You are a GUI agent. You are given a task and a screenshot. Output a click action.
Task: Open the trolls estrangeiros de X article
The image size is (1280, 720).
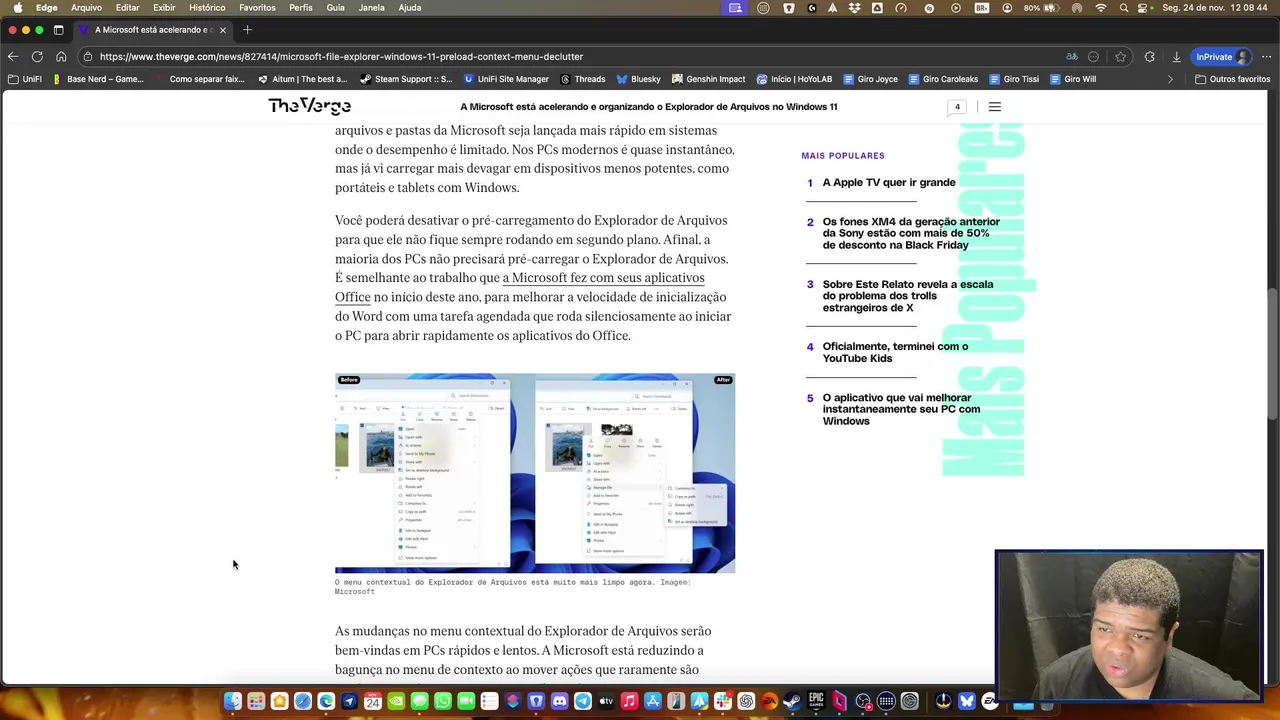coord(908,296)
